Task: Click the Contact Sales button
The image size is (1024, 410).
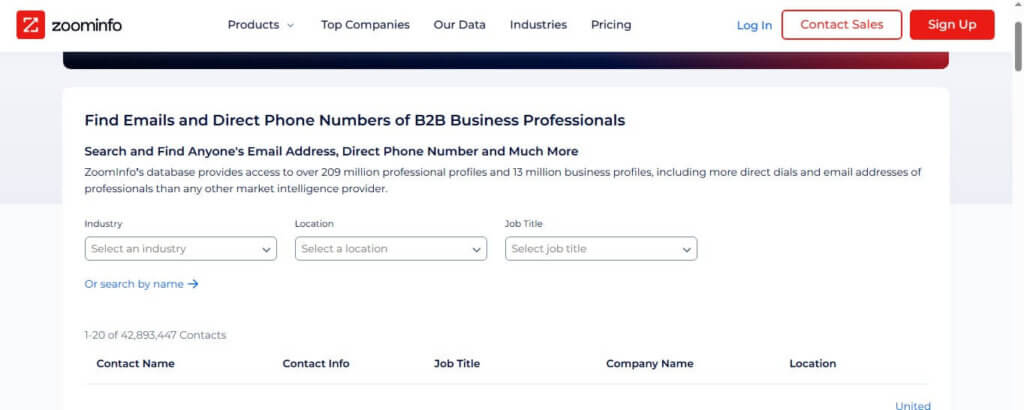Action: click(841, 25)
